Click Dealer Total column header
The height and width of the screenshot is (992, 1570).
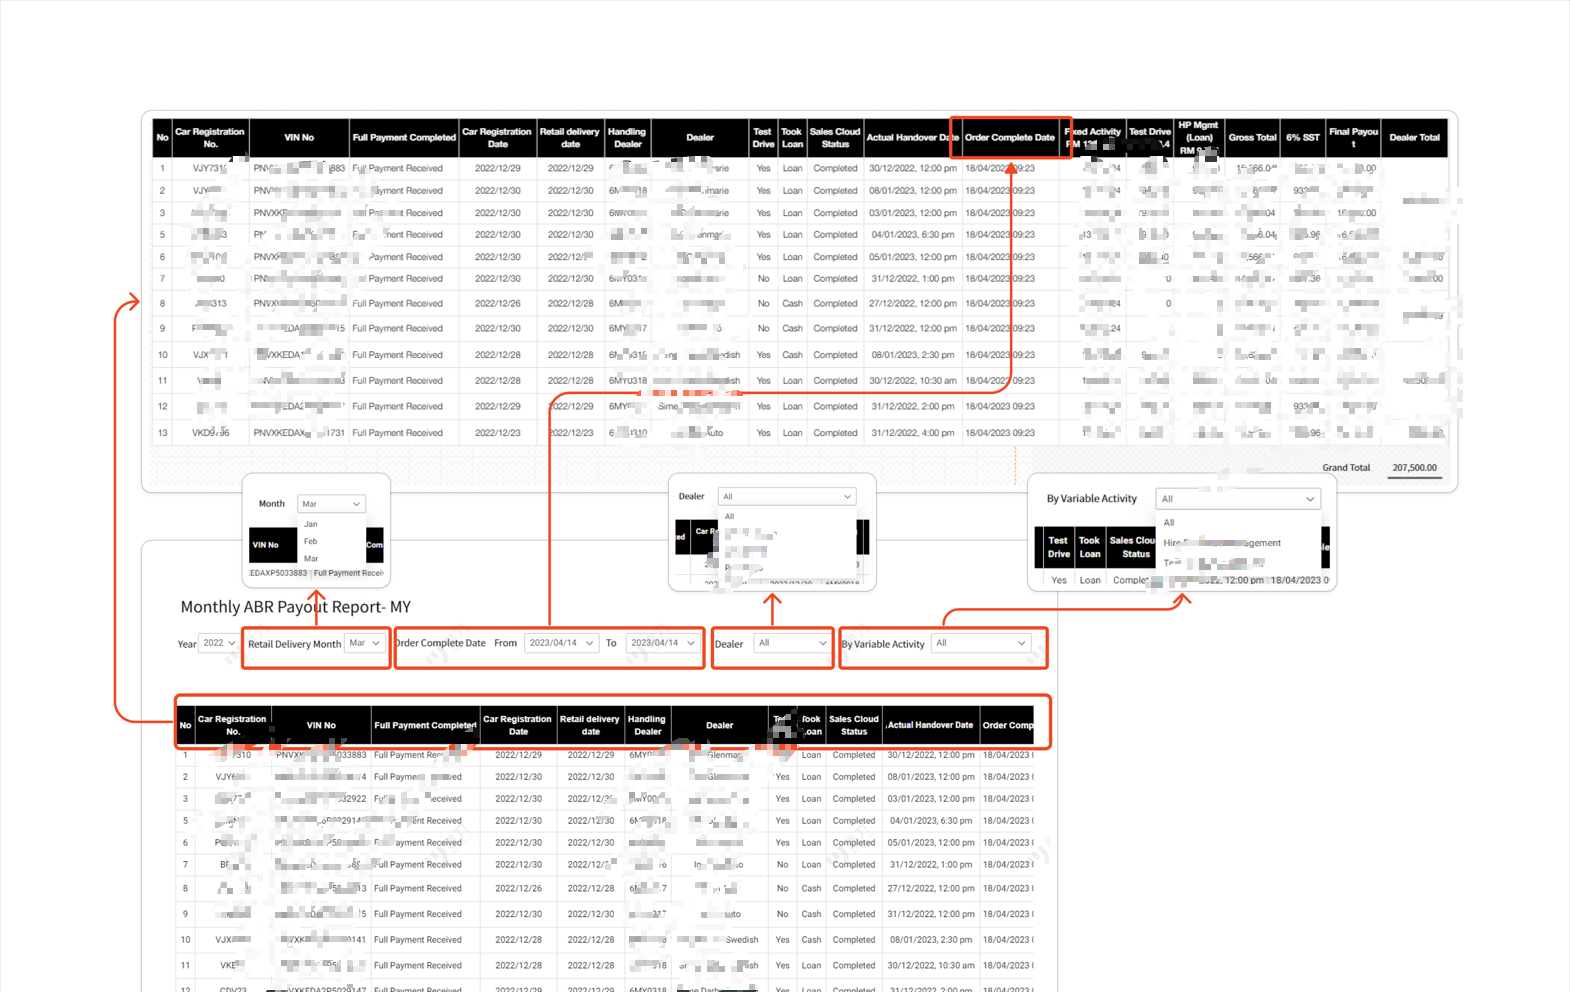(1414, 138)
